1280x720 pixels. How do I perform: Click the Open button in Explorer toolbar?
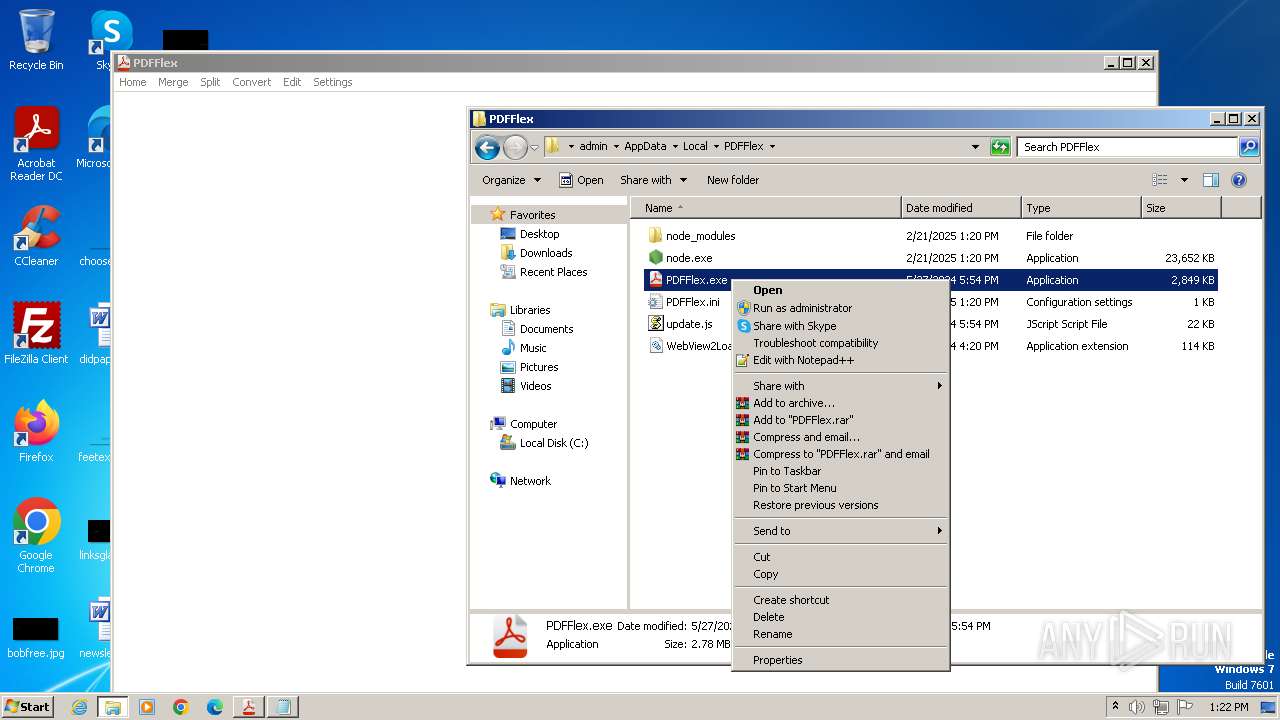[581, 180]
